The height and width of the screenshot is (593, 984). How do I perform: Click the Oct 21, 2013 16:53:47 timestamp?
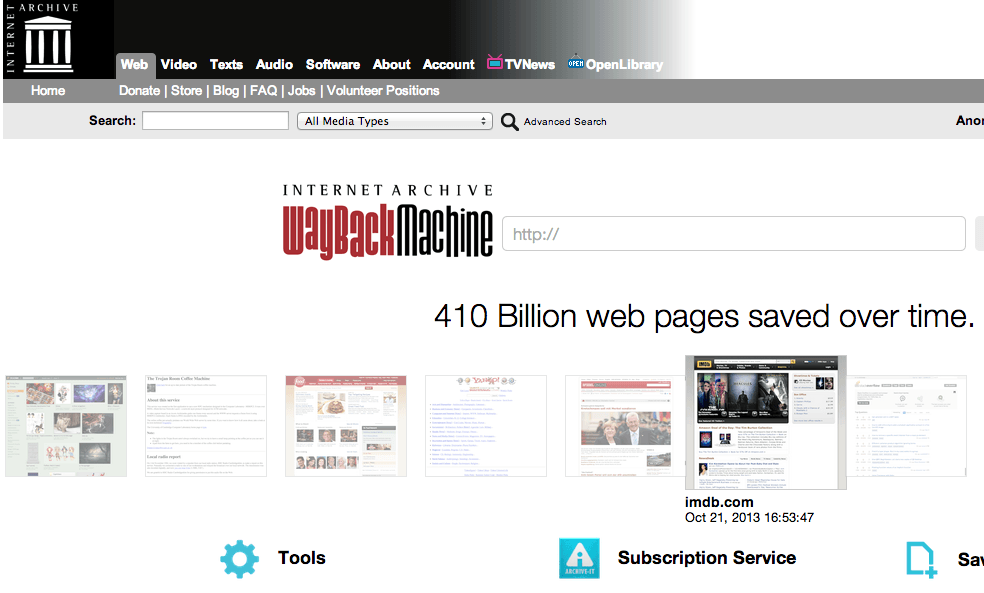click(749, 518)
